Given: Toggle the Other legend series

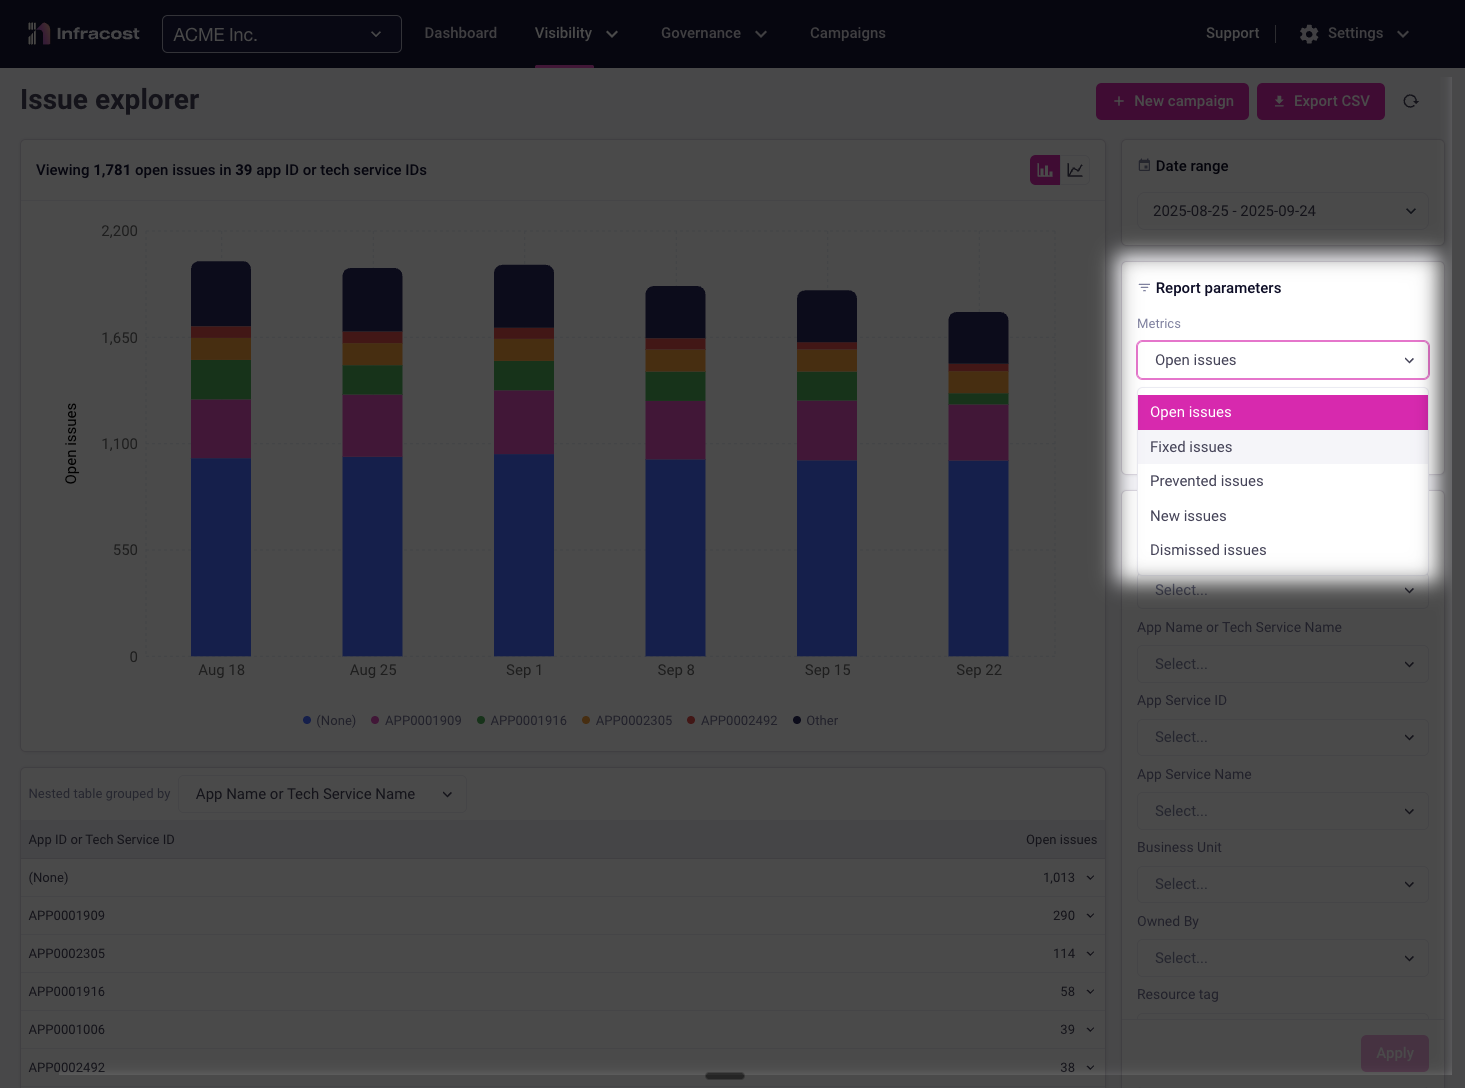Looking at the screenshot, I should [x=815, y=721].
